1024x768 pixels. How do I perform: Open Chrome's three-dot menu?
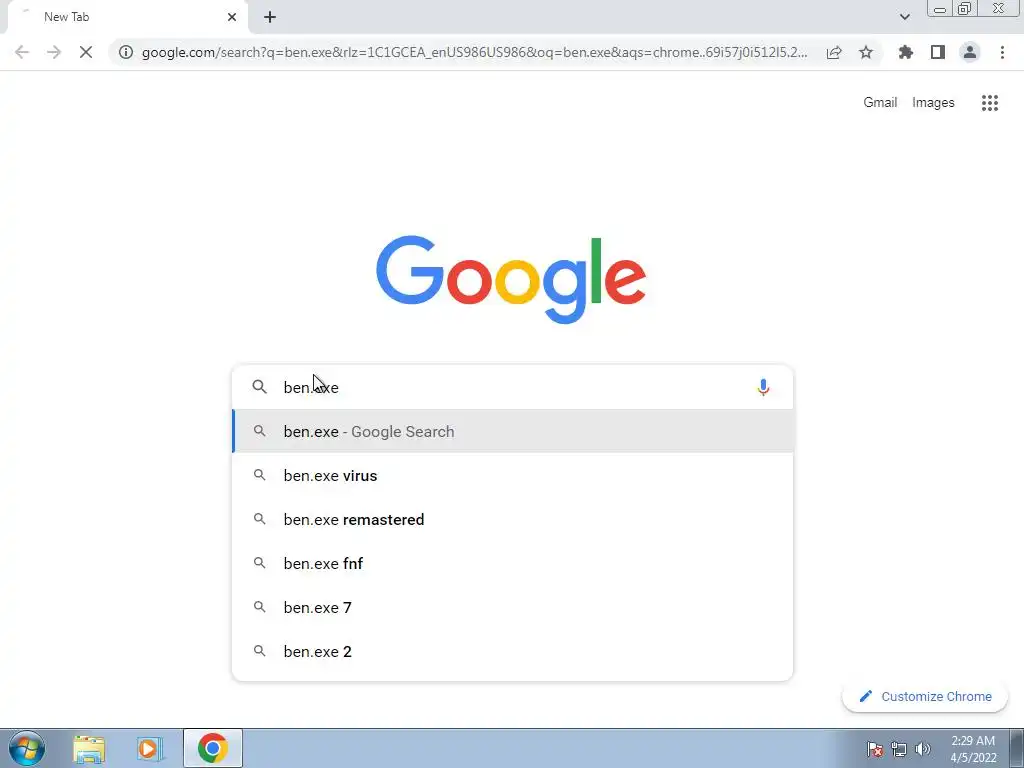pos(1002,52)
